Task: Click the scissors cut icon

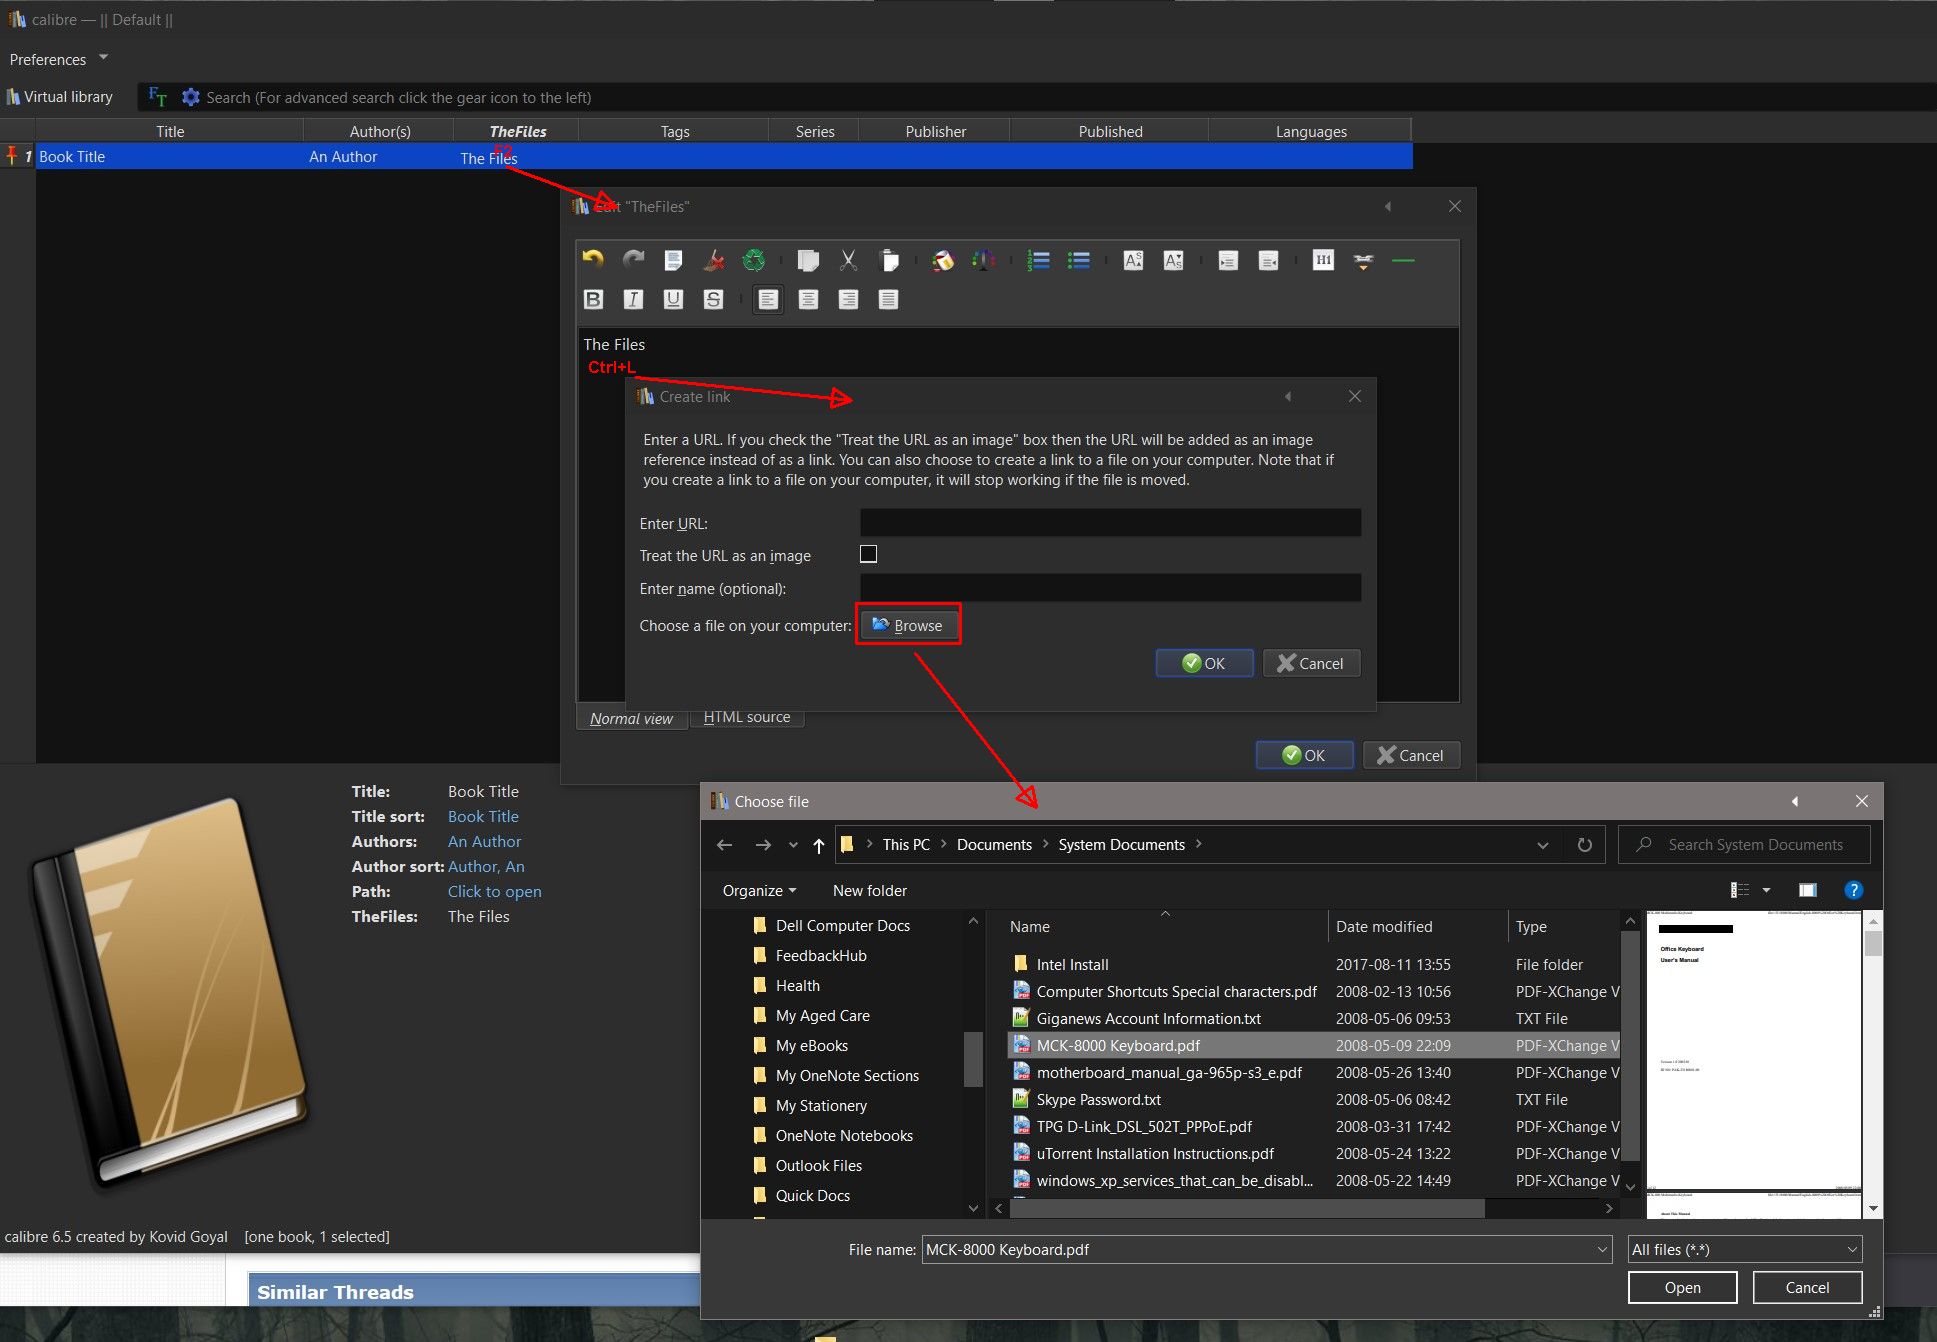Action: coord(848,260)
